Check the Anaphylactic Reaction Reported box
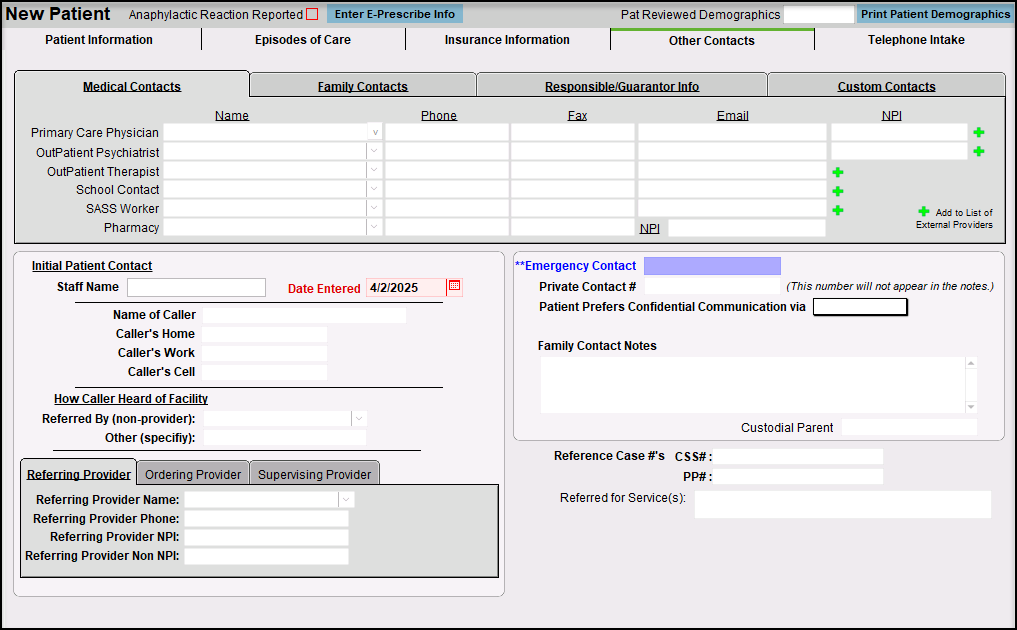 pyautogui.click(x=312, y=15)
